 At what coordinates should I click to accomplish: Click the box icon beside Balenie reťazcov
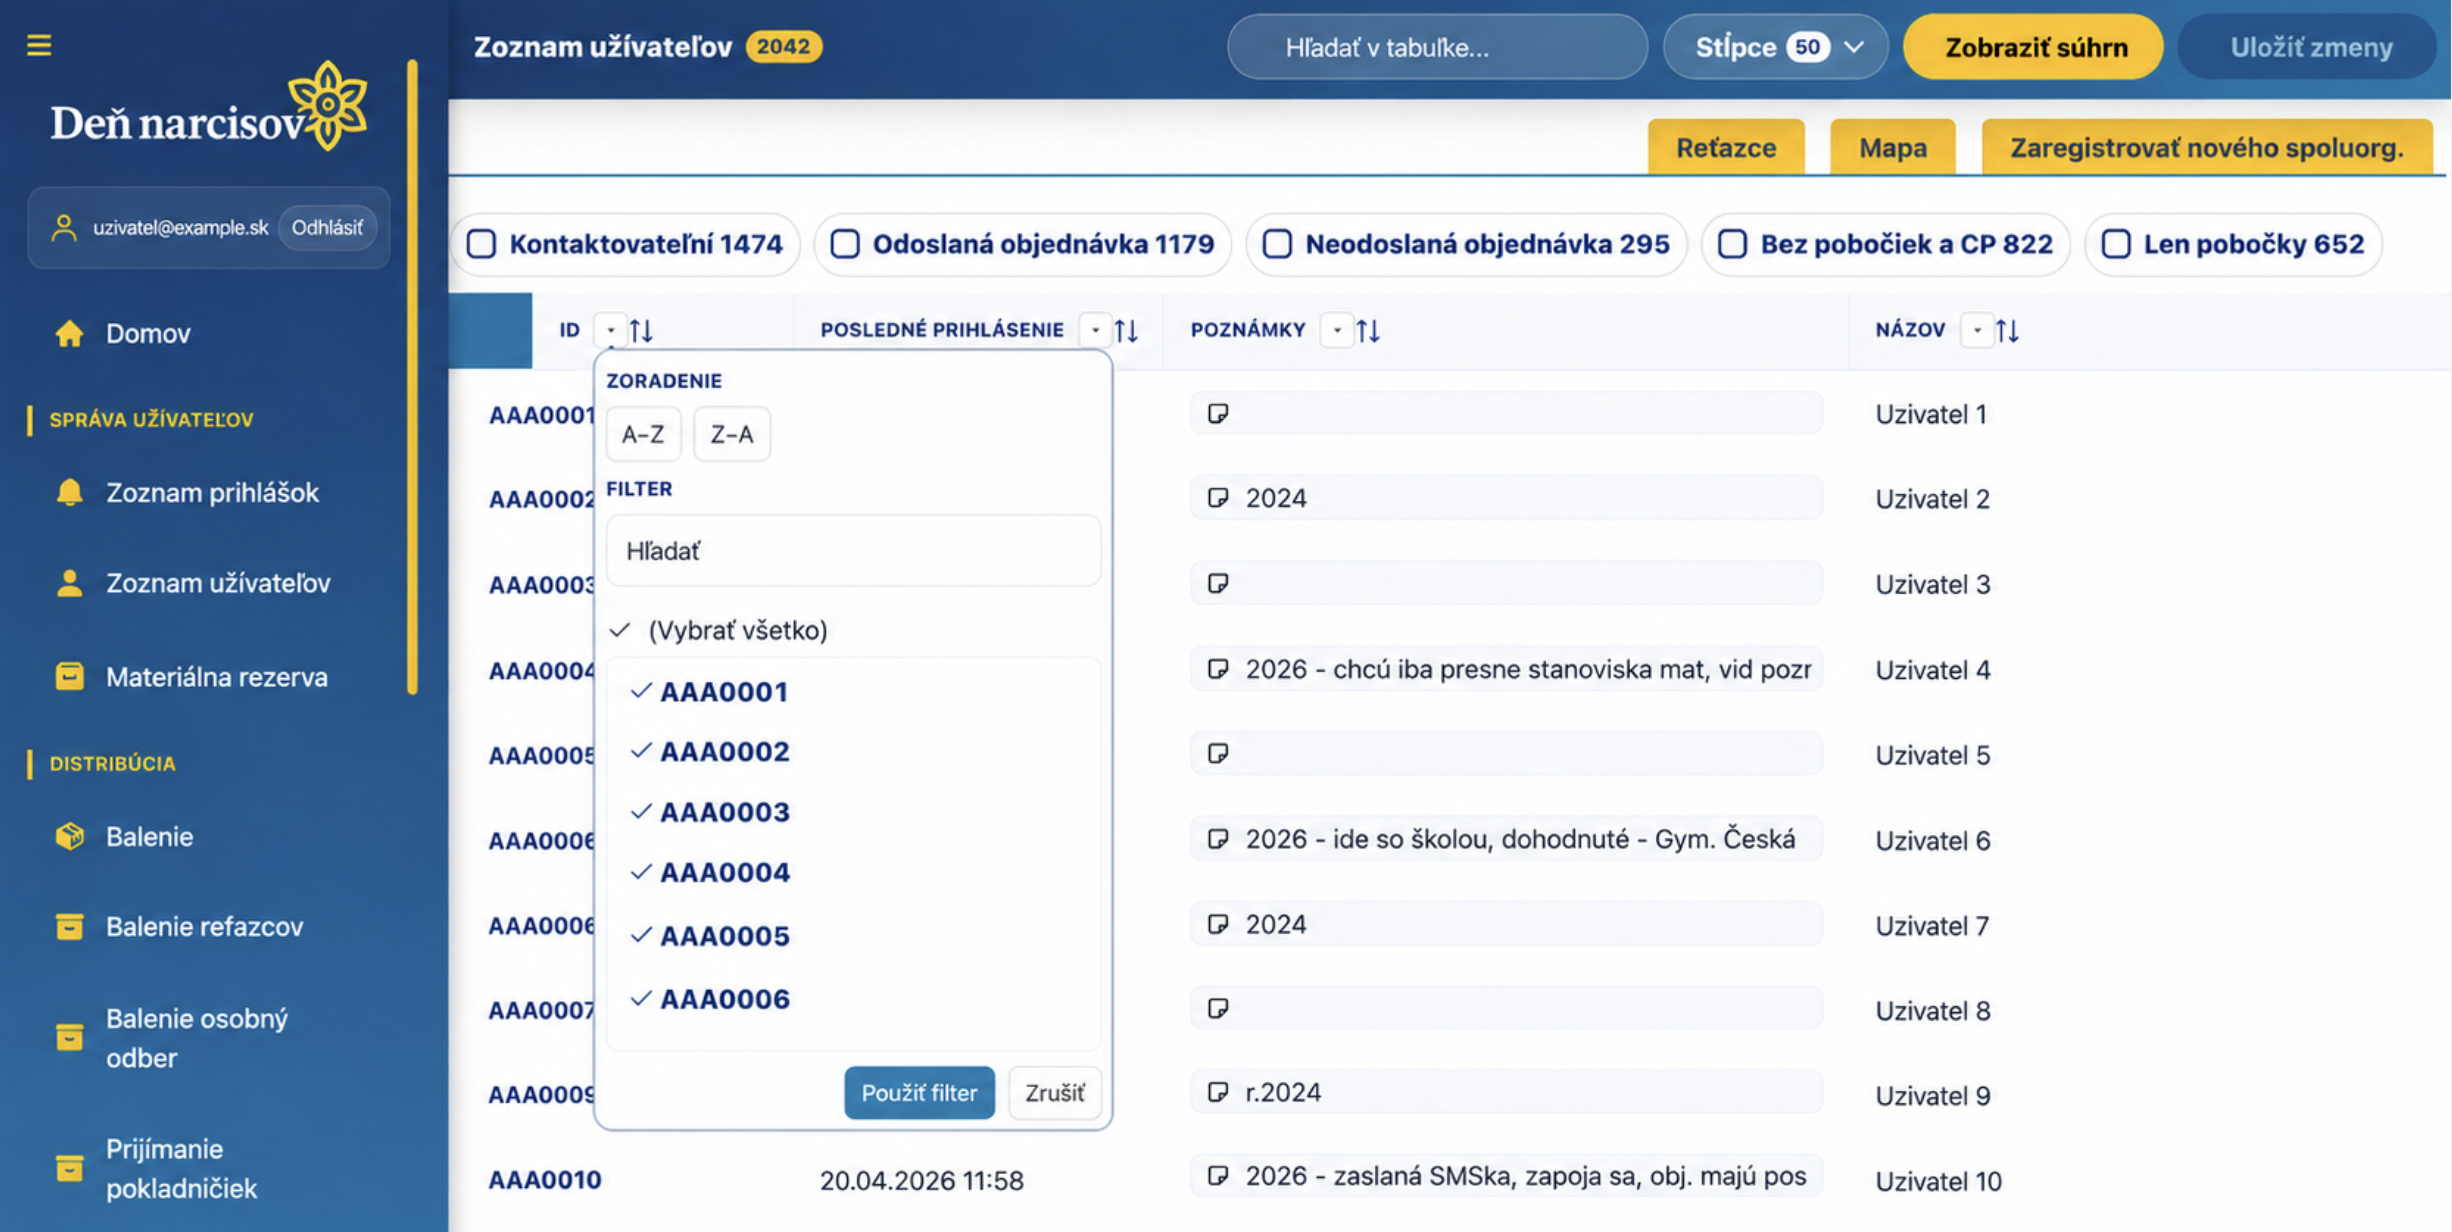point(69,926)
